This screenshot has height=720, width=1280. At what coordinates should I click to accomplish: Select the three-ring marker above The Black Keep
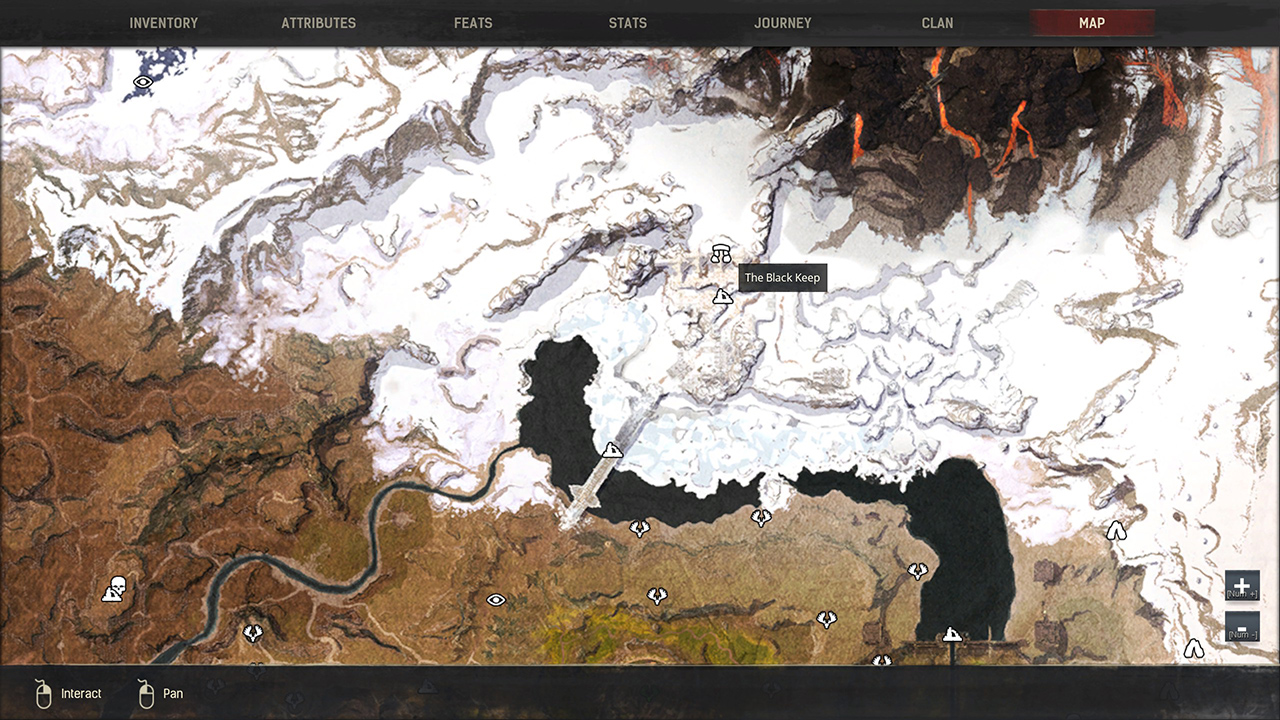(721, 253)
